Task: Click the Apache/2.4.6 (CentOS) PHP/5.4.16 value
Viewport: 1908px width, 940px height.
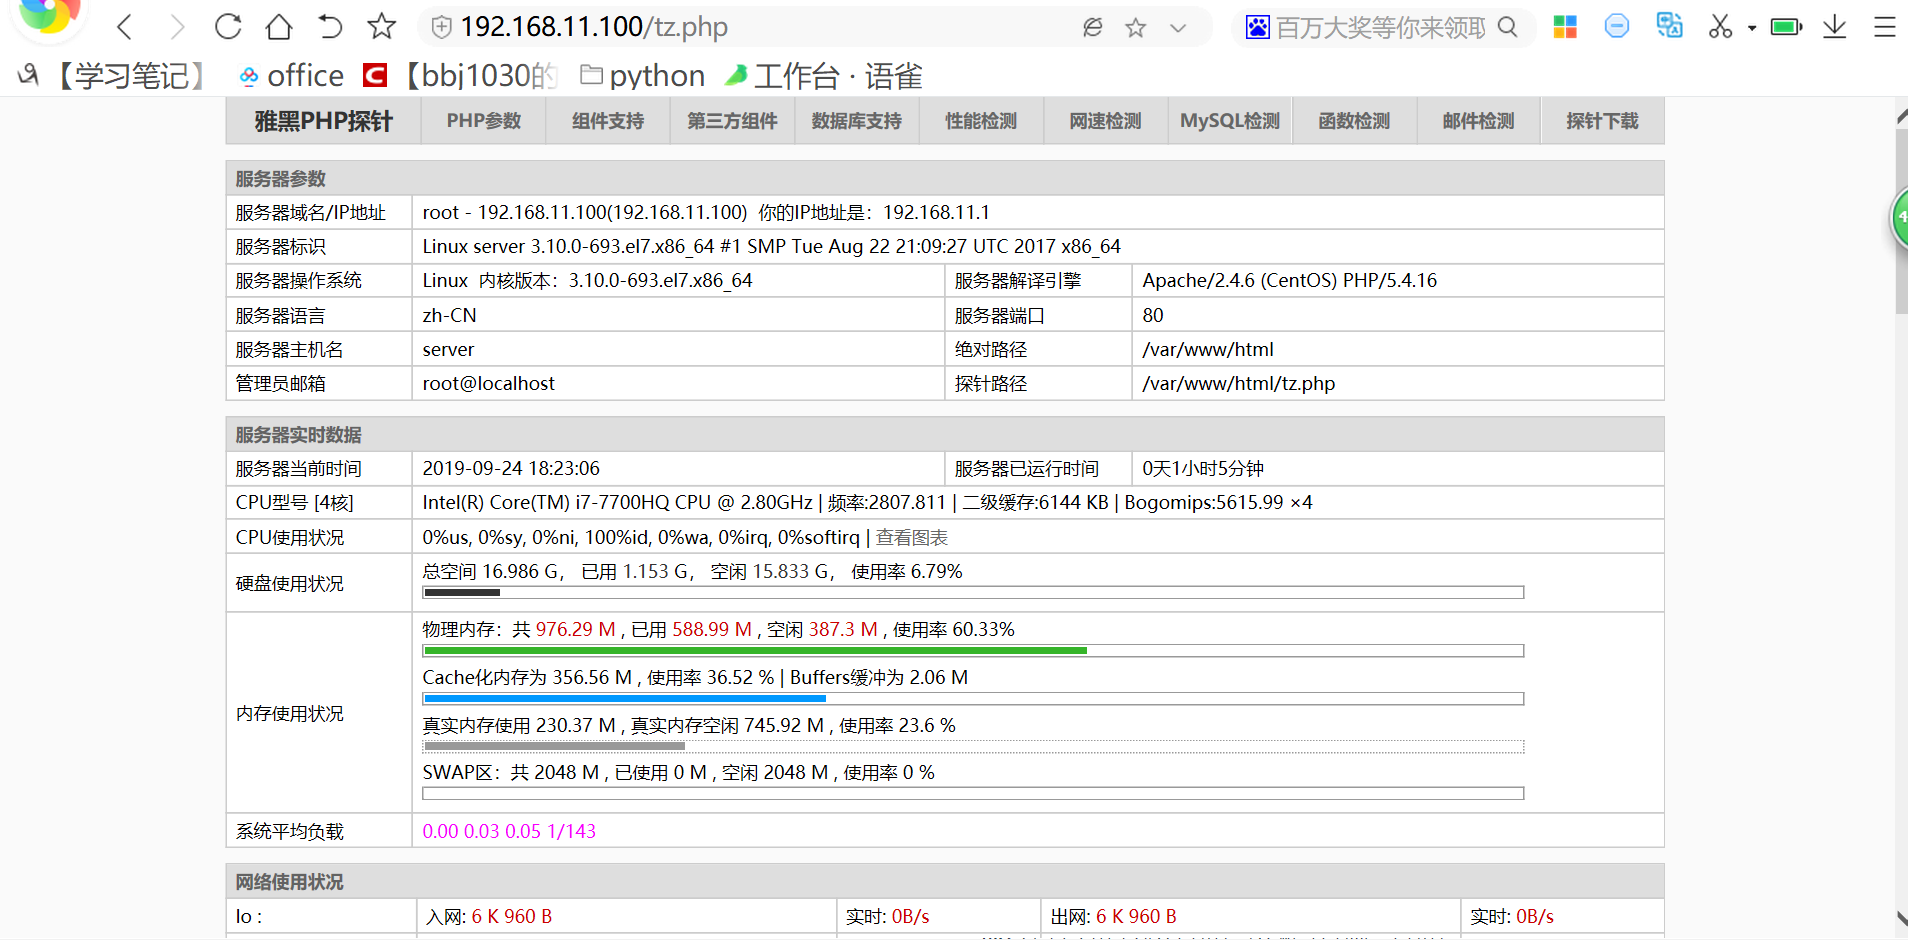Action: [x=1290, y=281]
